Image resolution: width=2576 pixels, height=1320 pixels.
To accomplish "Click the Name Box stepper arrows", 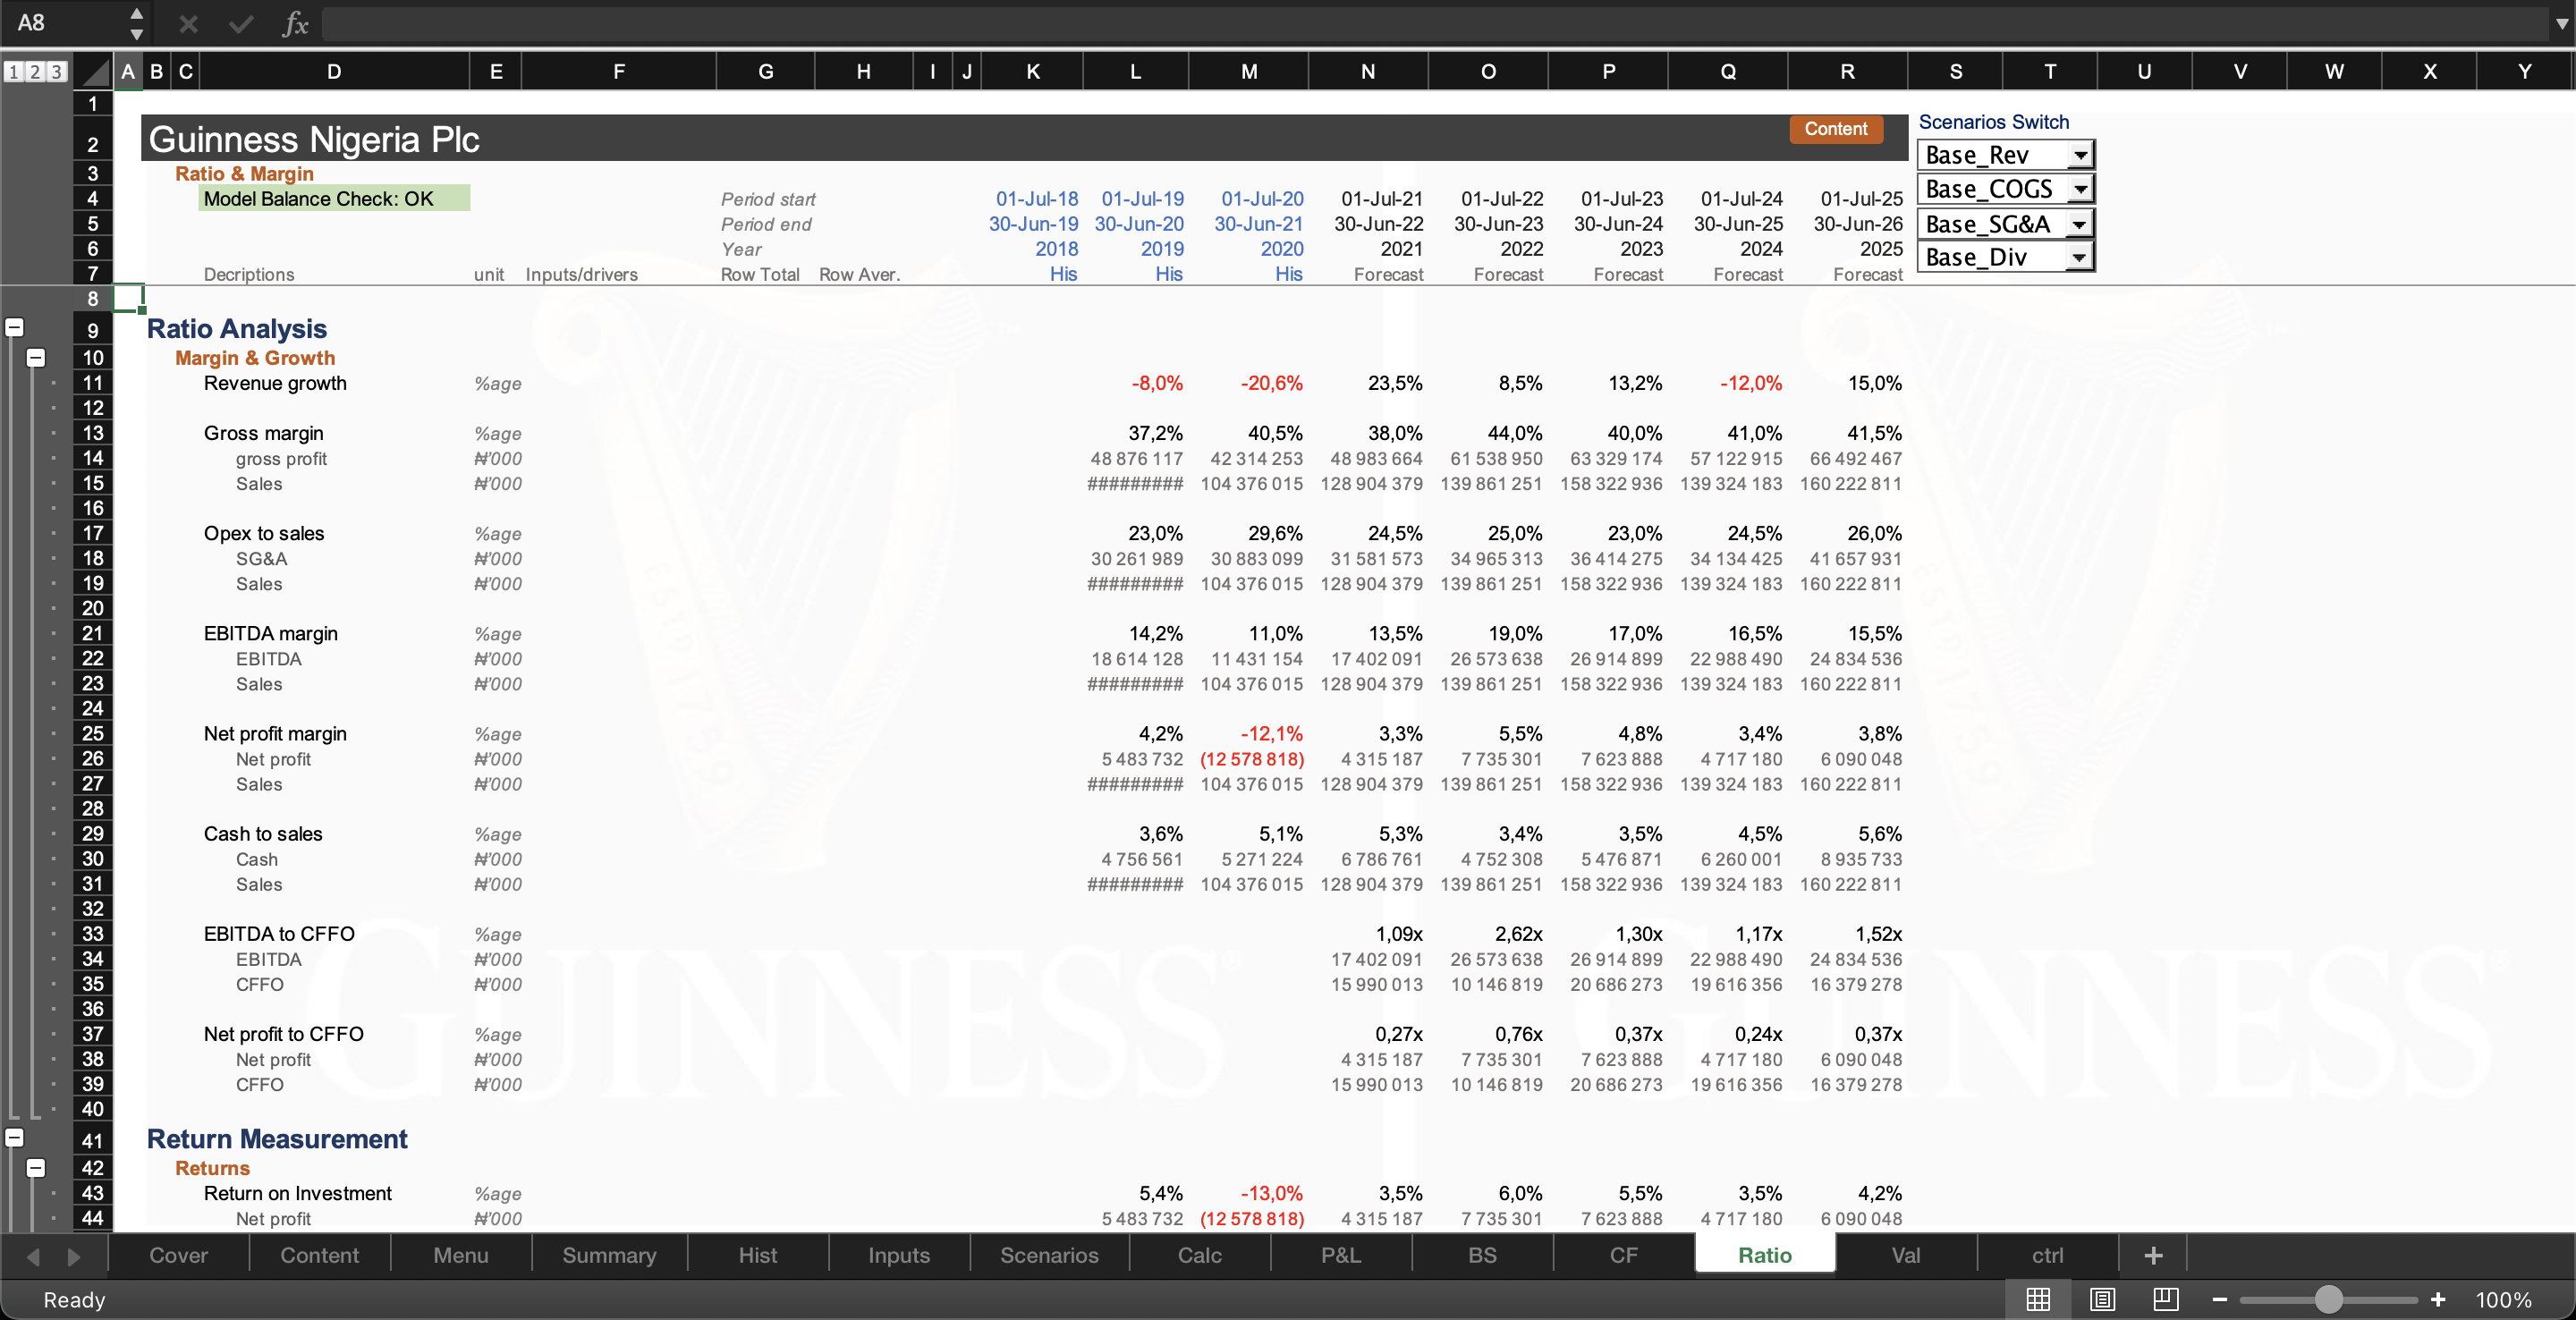I will [x=137, y=23].
